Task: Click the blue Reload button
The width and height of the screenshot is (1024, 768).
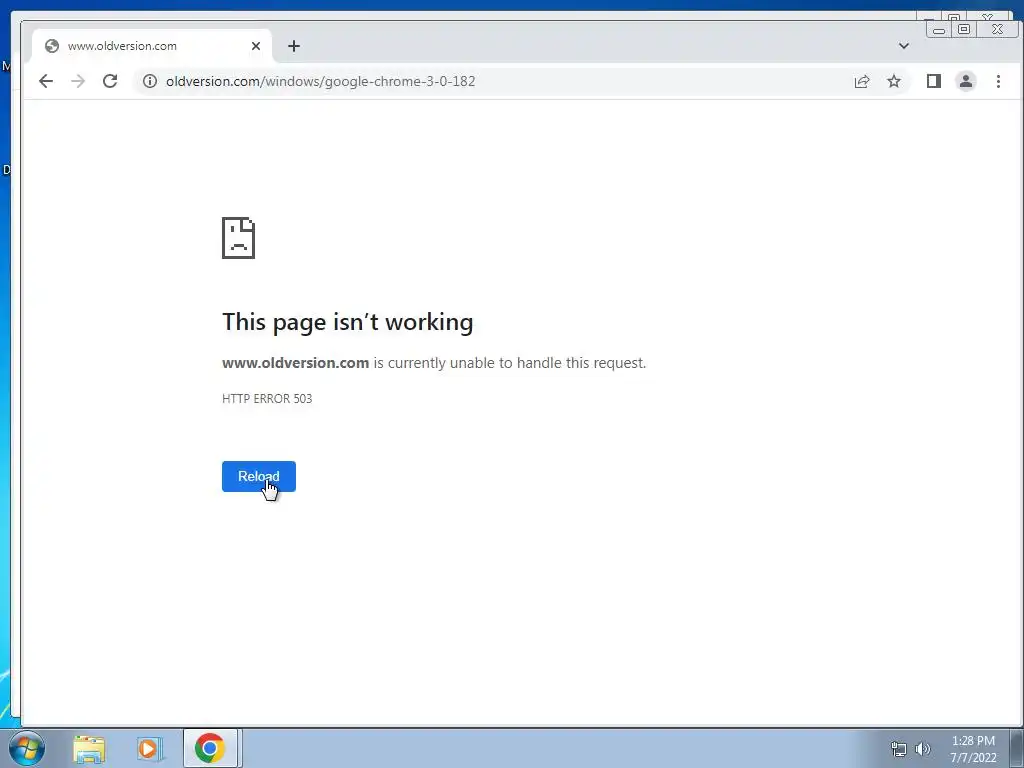Action: tap(259, 476)
